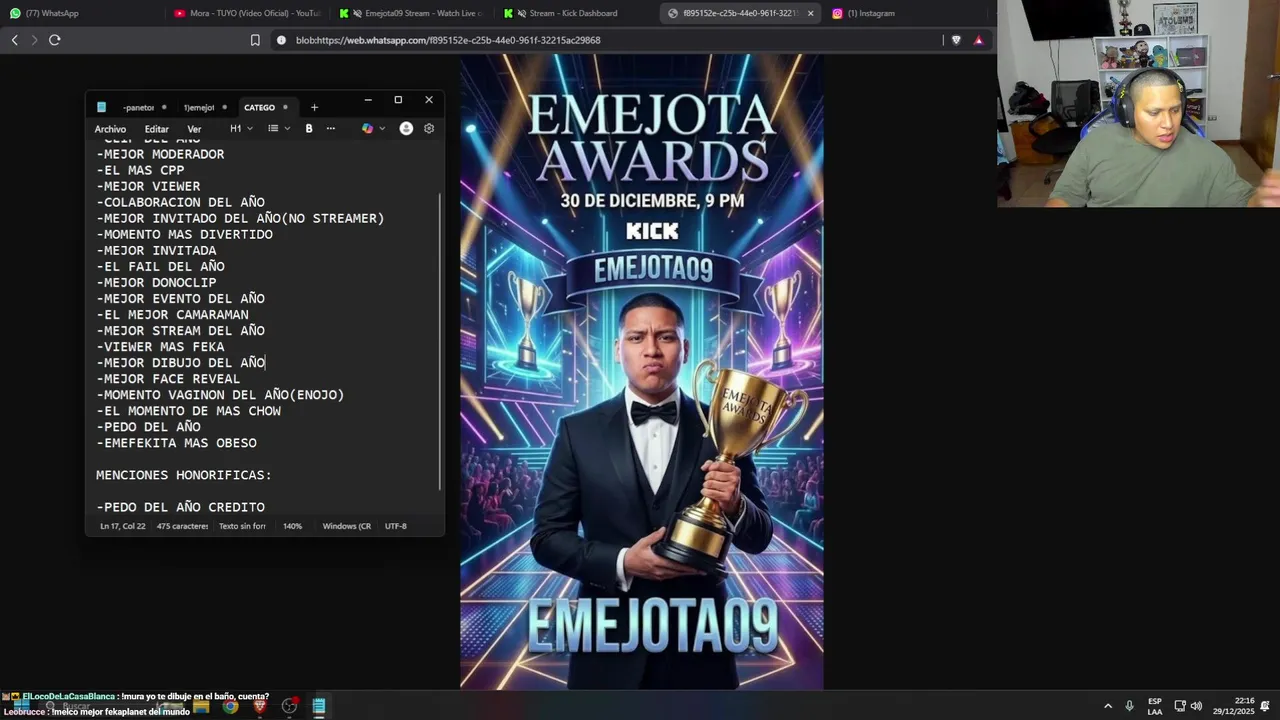The width and height of the screenshot is (1280, 720).
Task: Open the Editar menu in Notepad
Action: [x=156, y=129]
